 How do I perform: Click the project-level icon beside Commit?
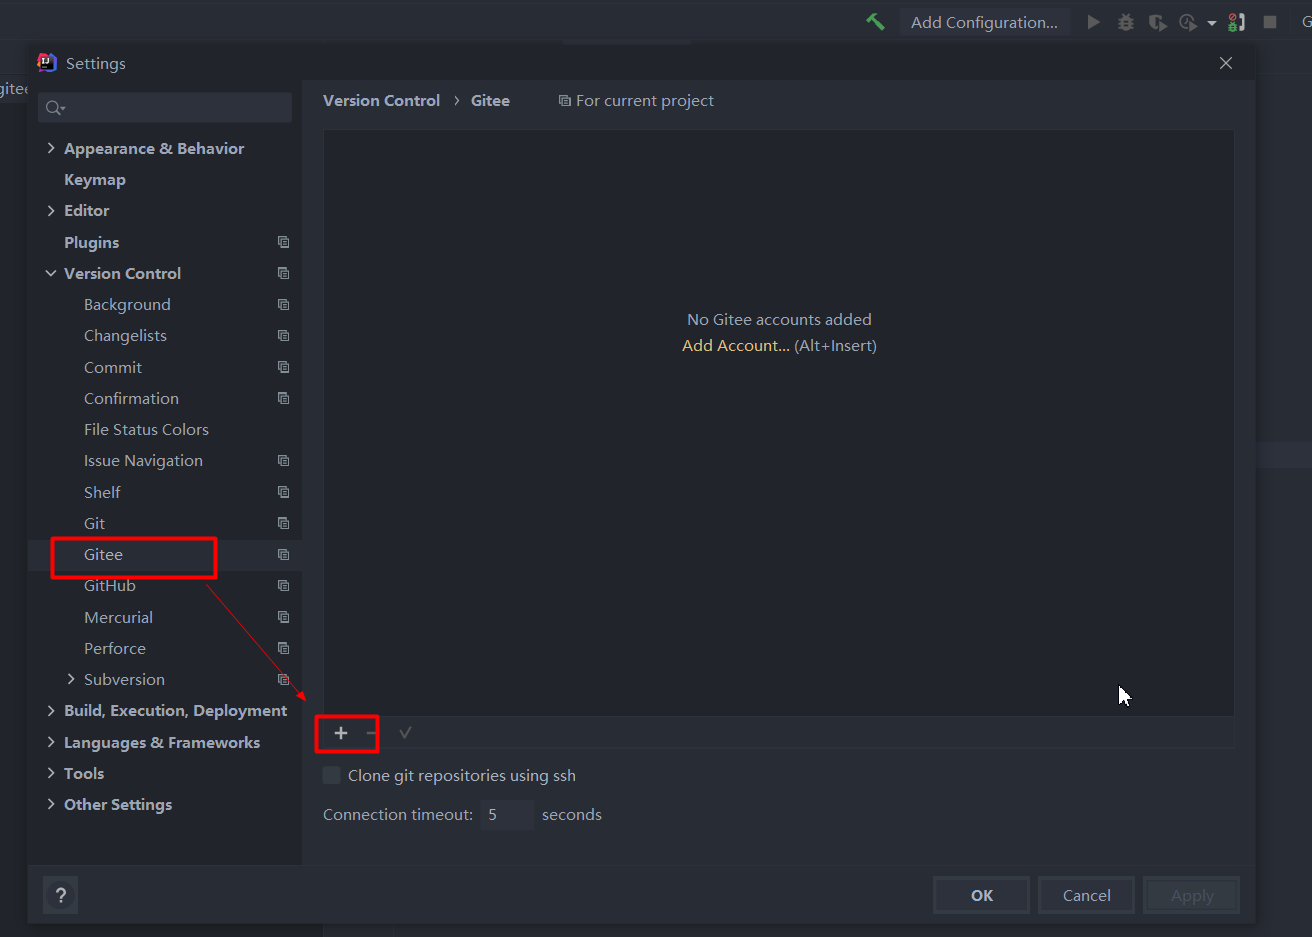[x=283, y=367]
